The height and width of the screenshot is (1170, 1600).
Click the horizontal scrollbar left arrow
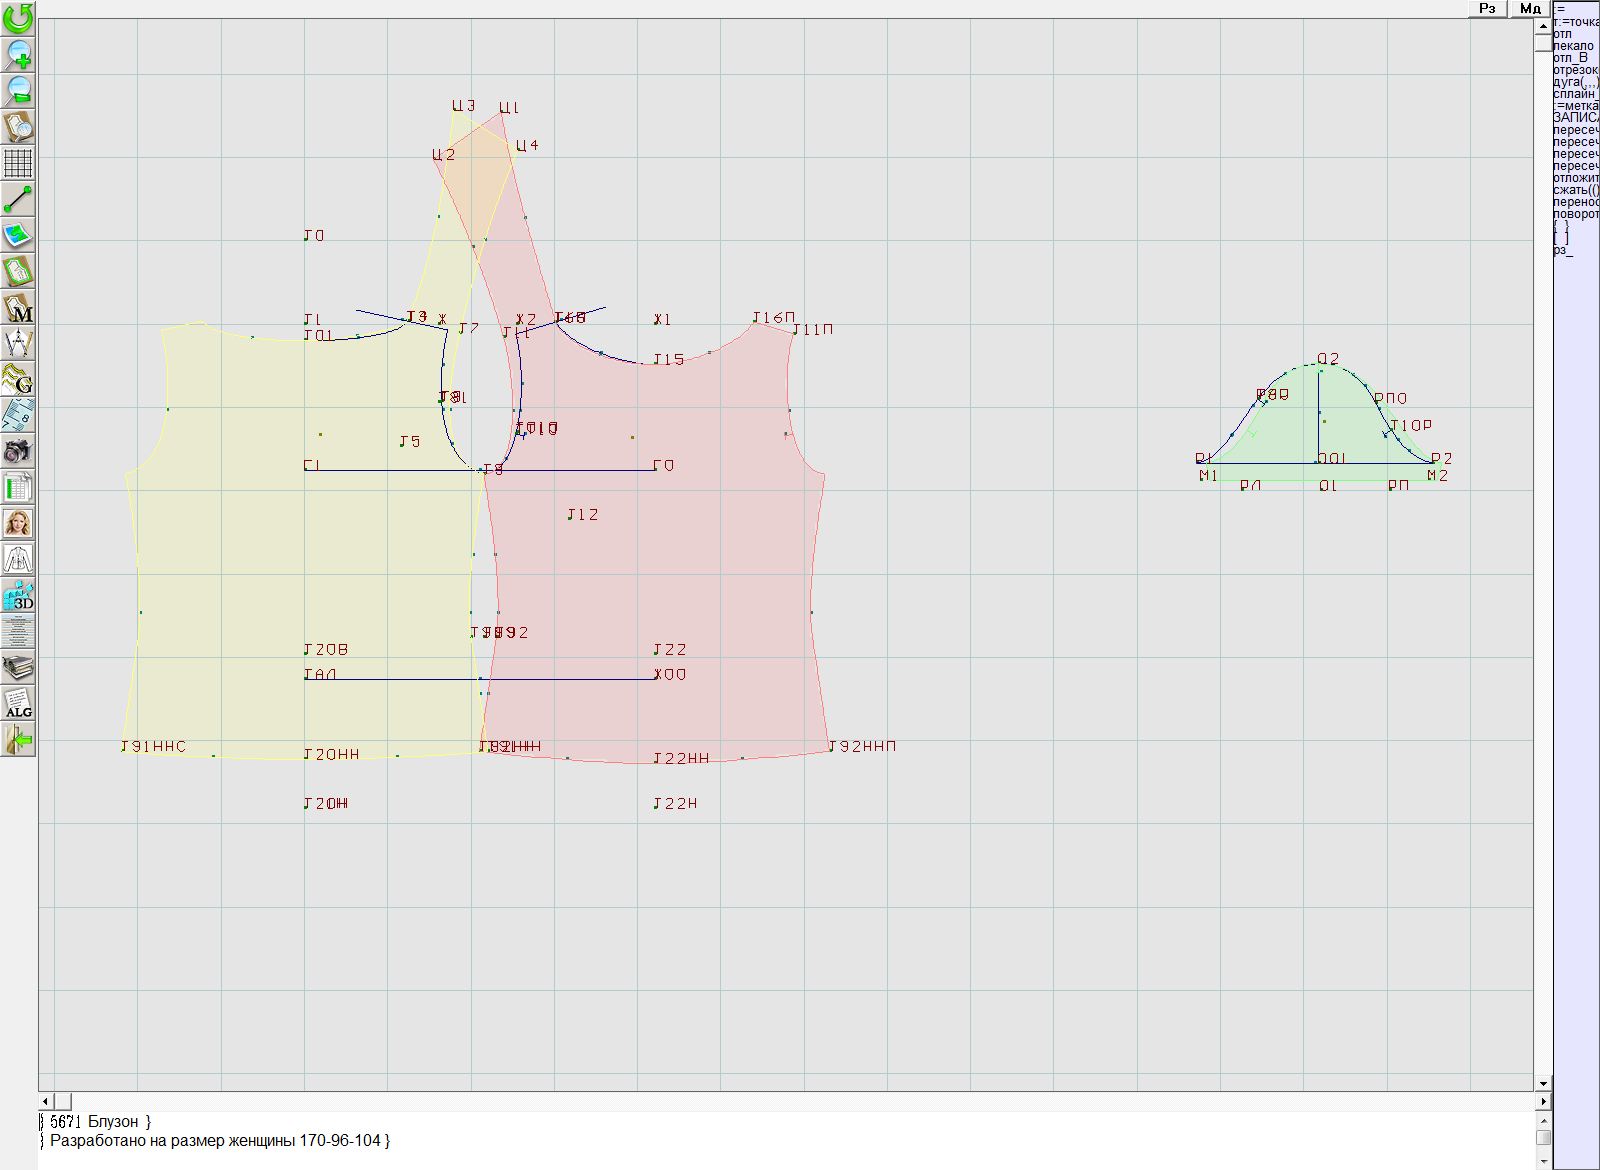(47, 1101)
